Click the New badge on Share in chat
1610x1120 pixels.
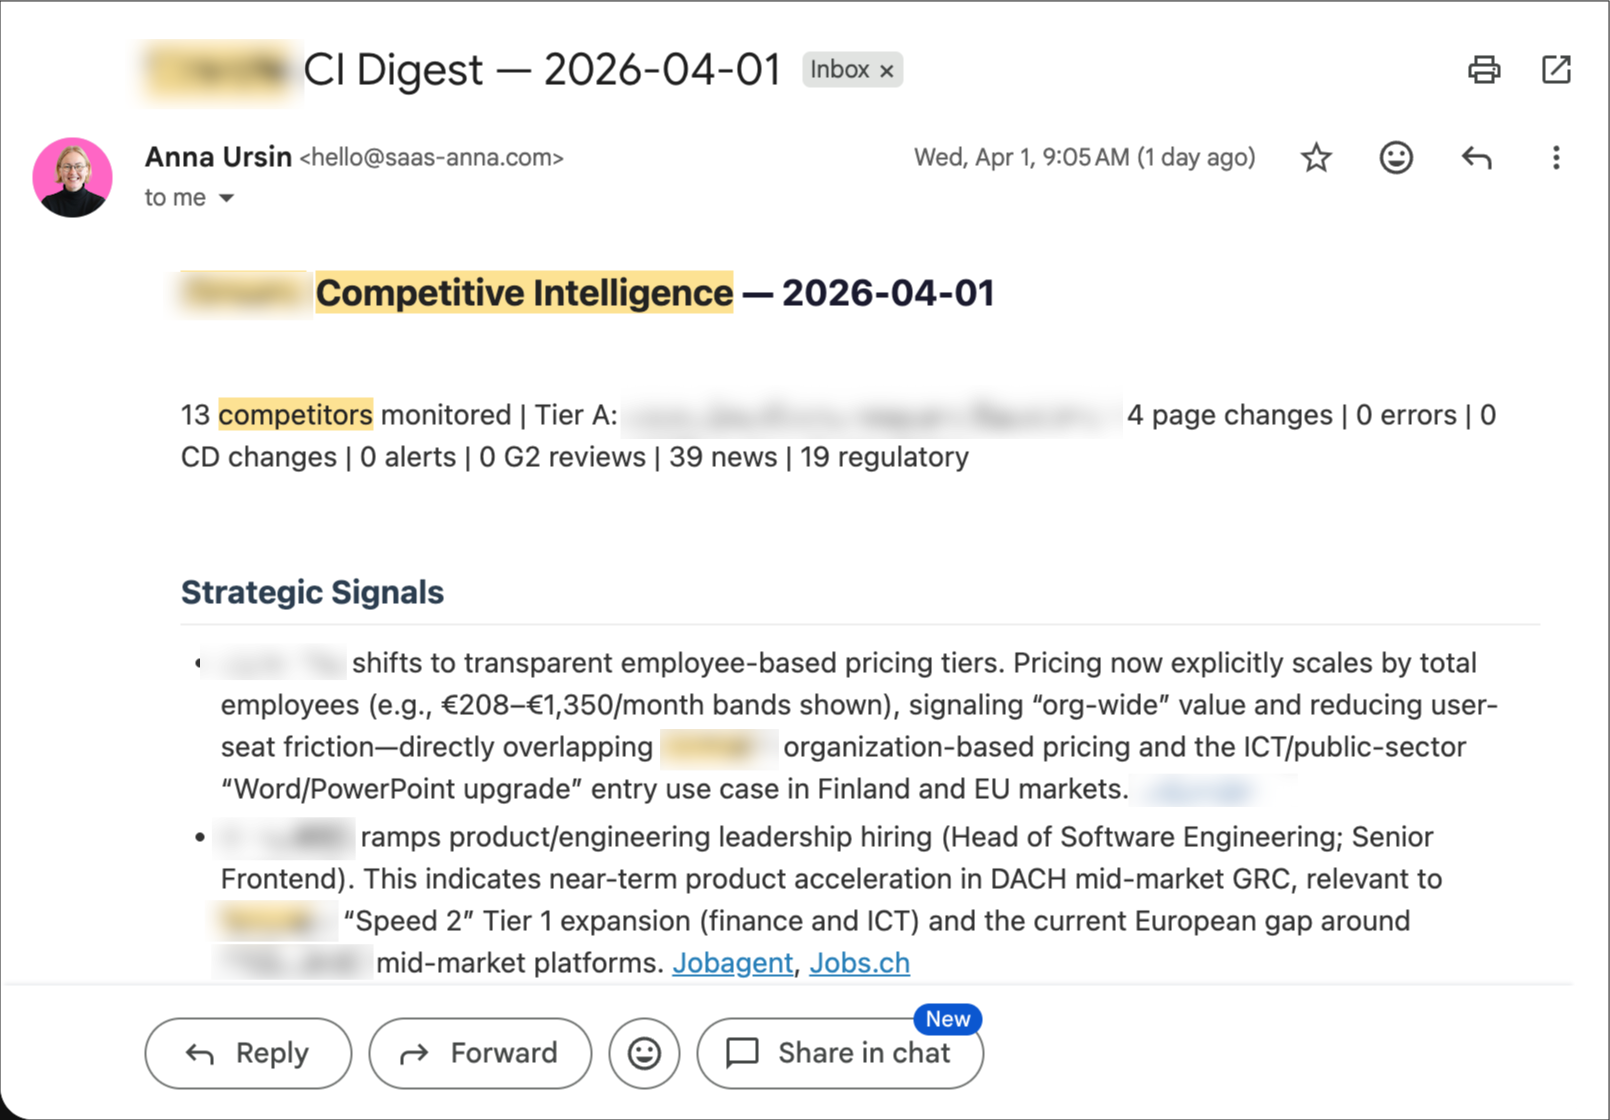point(947,1019)
